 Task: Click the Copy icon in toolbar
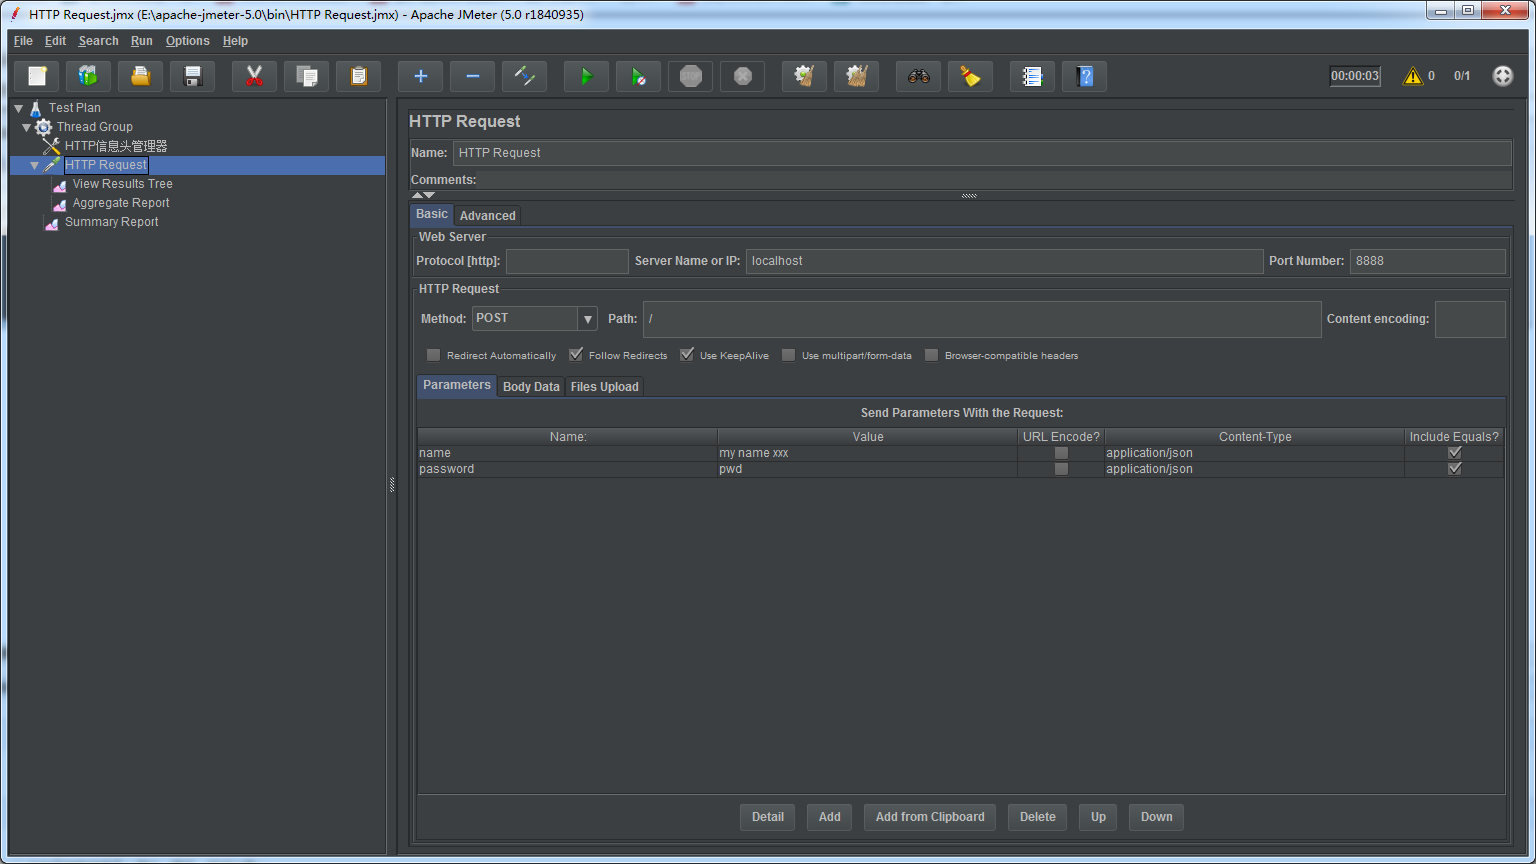coord(306,76)
